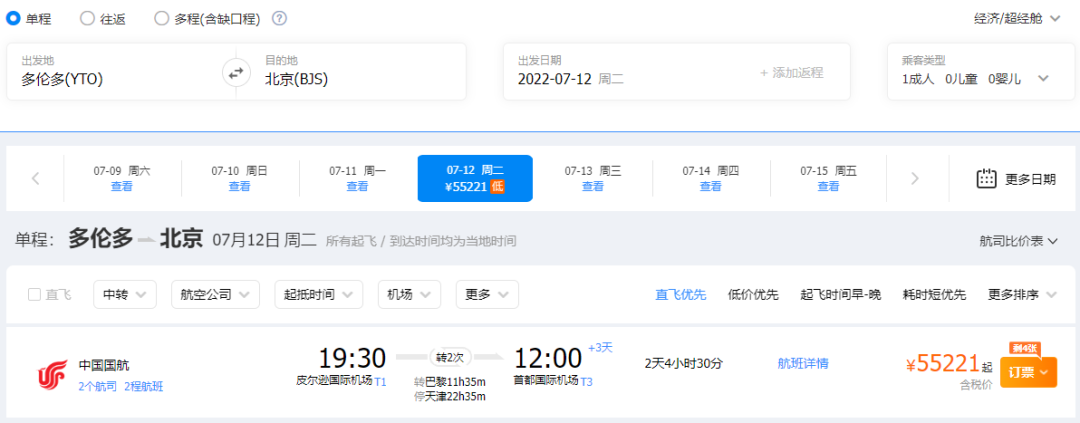Check the 直飞 direct flight checkbox

tap(34, 295)
